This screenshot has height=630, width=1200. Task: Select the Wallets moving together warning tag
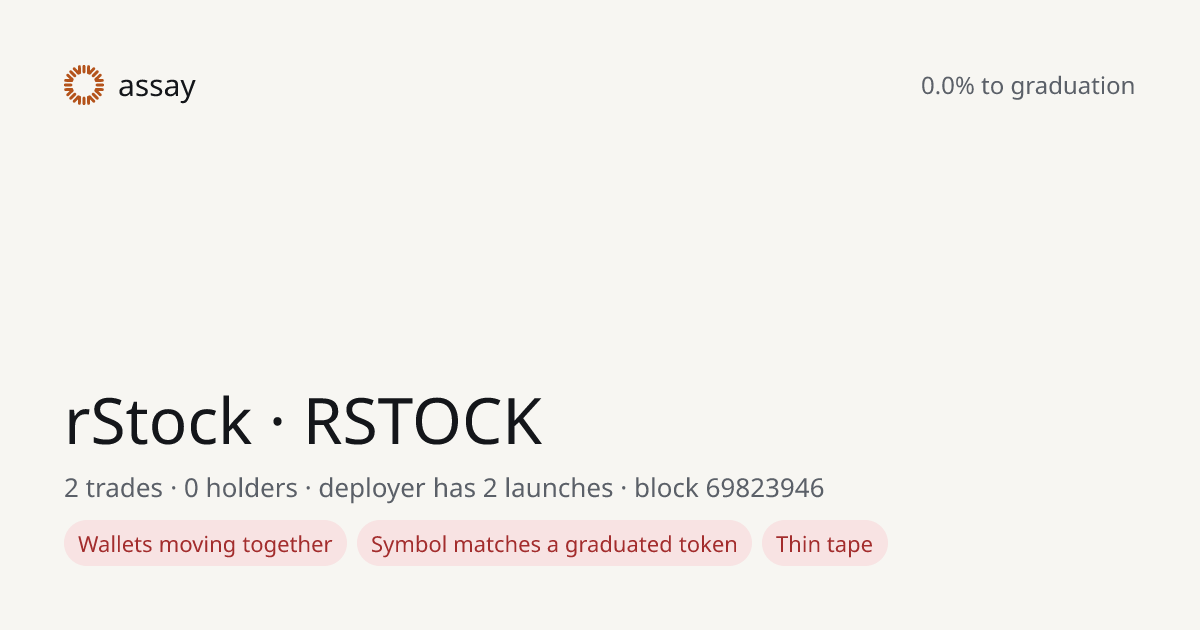click(x=205, y=544)
